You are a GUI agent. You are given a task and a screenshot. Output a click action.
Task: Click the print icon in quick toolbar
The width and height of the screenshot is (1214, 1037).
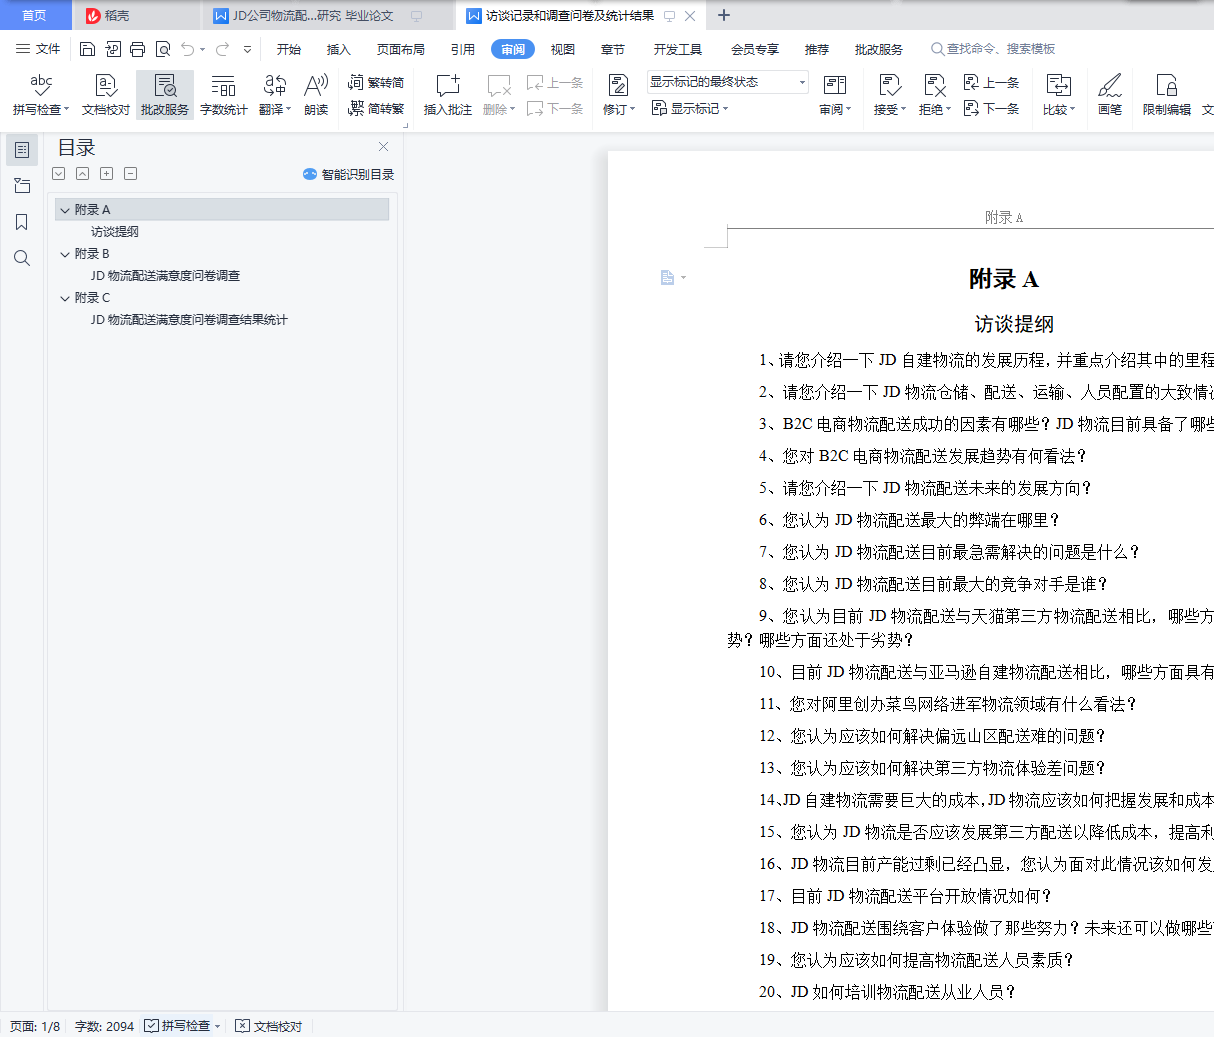pos(138,49)
